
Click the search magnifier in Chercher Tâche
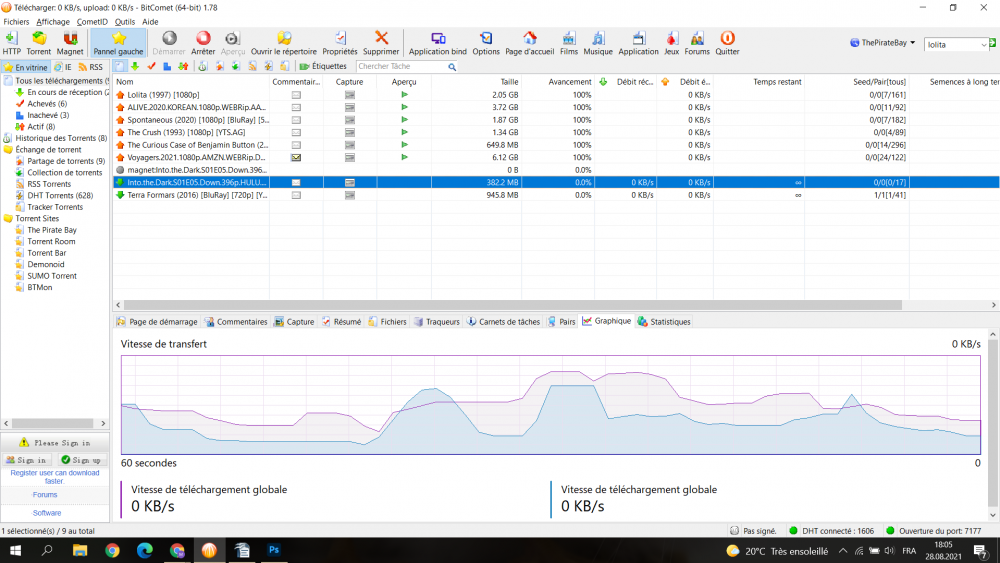[452, 66]
